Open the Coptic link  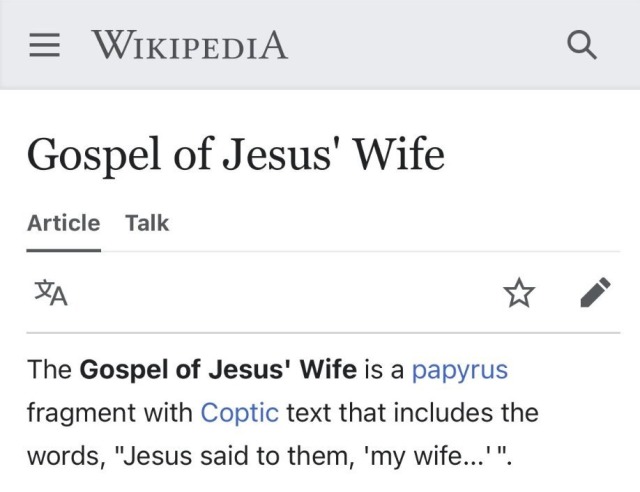point(240,412)
